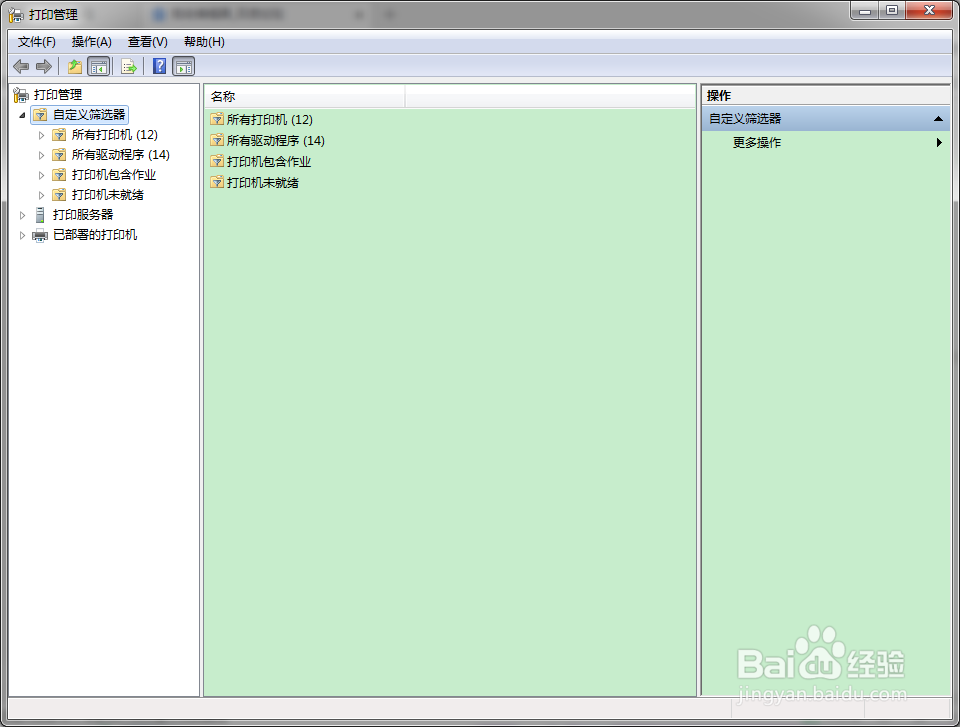Click the icon of 所有驱动程序 (14) in center list
The height and width of the screenshot is (727, 960).
tap(217, 140)
